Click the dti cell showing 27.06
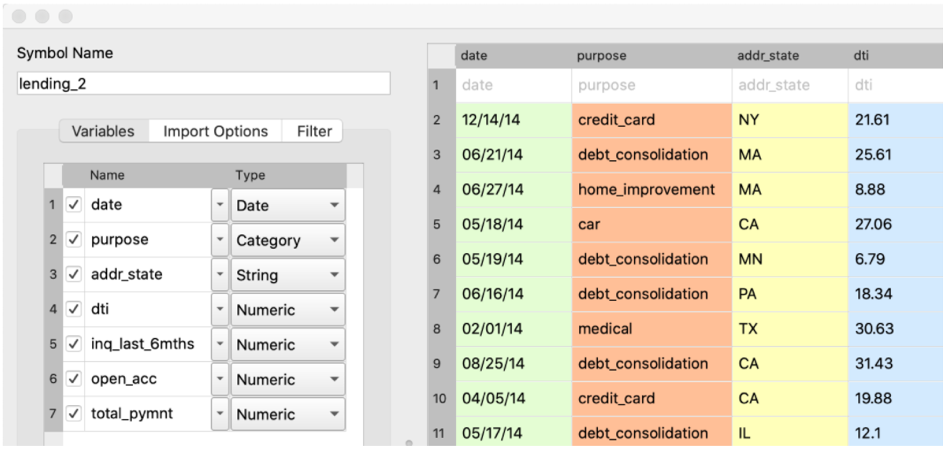Image resolution: width=943 pixels, height=452 pixels. [x=894, y=225]
